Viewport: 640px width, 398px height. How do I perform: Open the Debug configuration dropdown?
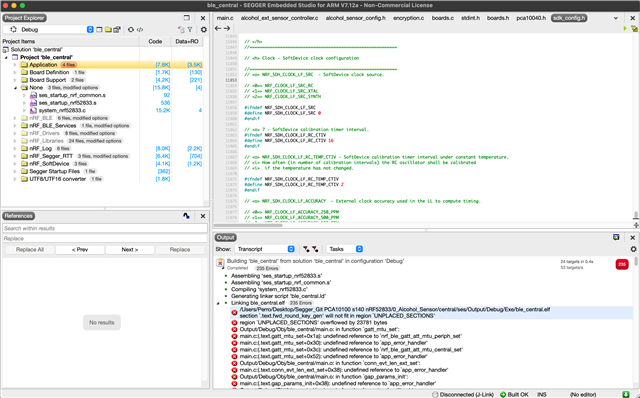(x=90, y=29)
